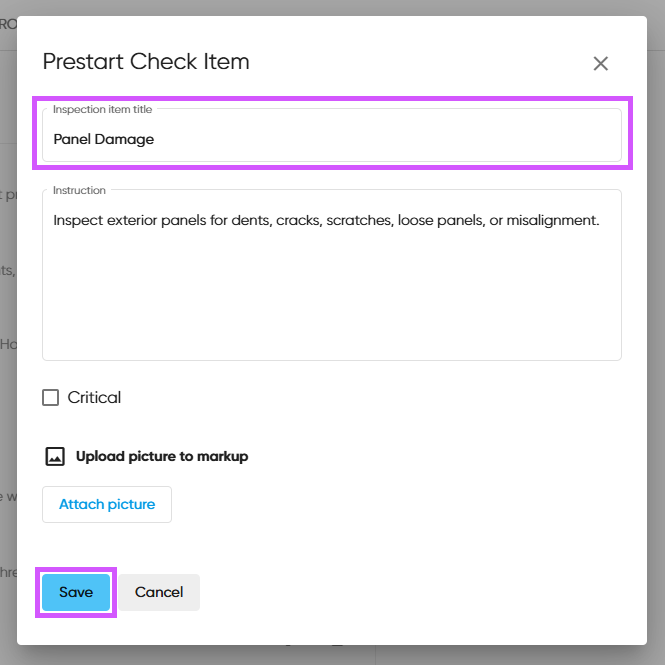Click the dimmed backdrop left of the dialog

[x=7, y=400]
